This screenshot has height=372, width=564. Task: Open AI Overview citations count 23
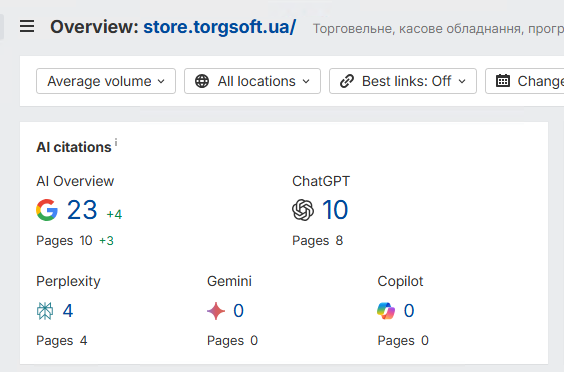(x=82, y=210)
